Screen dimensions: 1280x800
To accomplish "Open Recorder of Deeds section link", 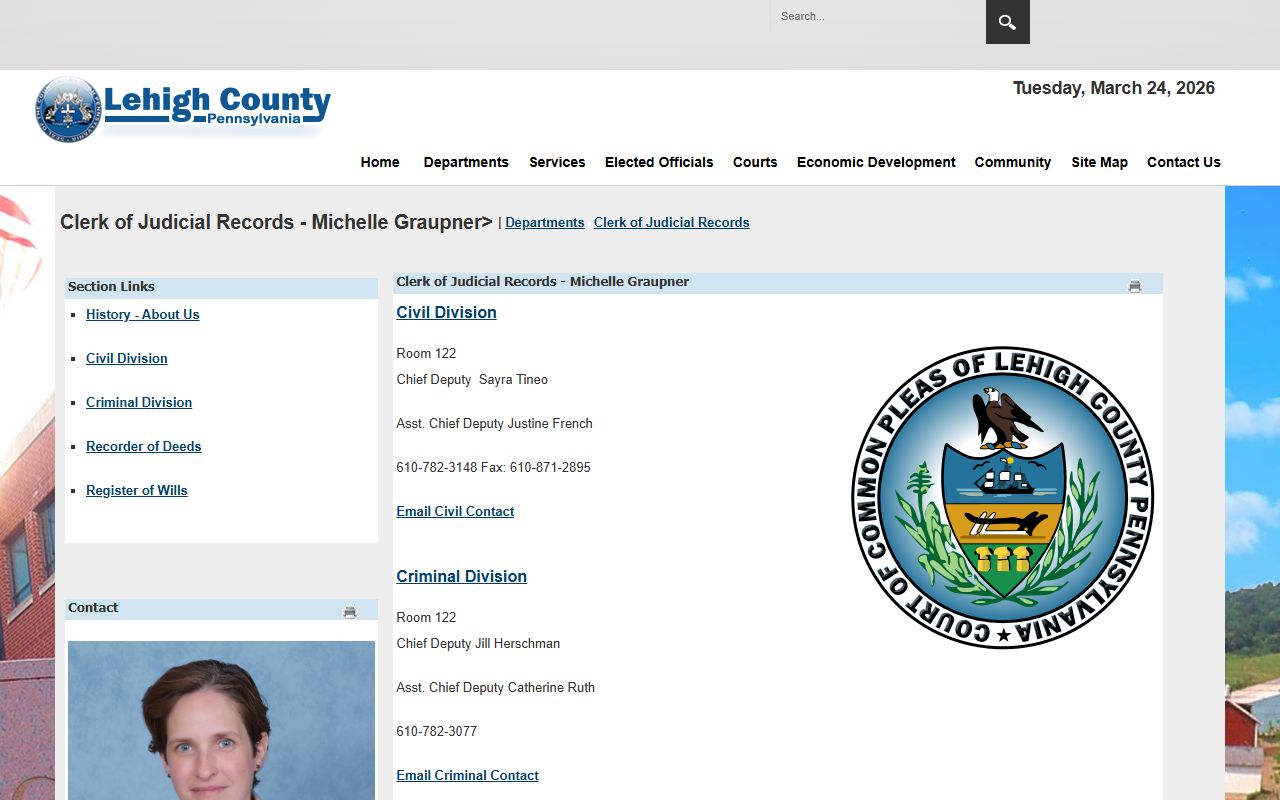I will pos(144,446).
